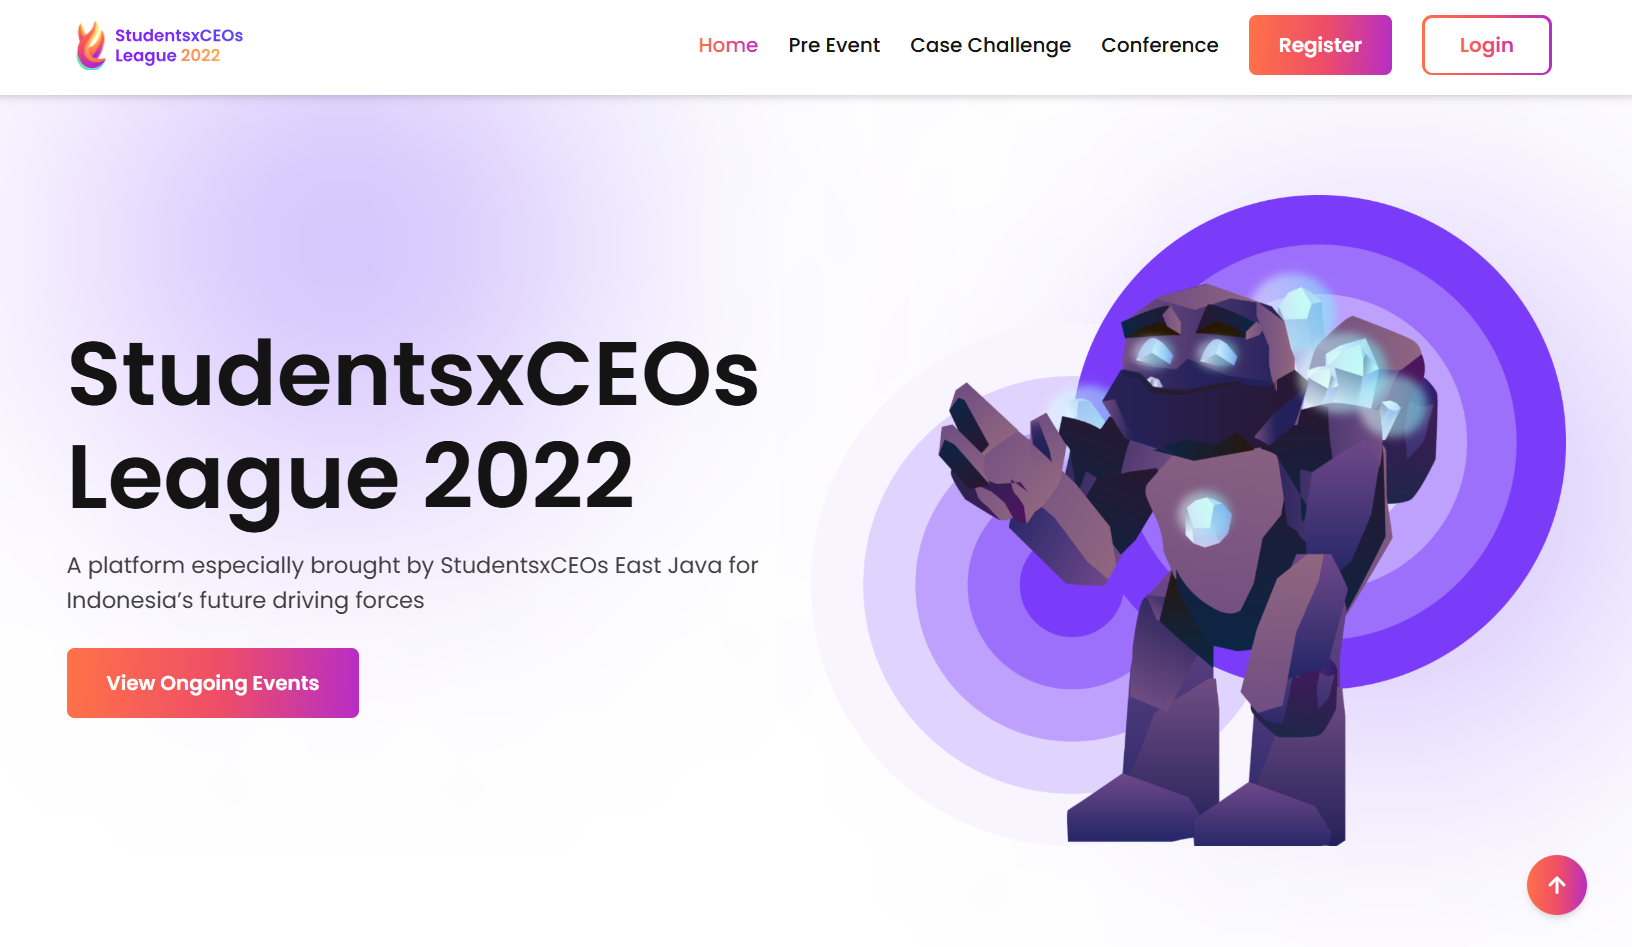Viewport: 1632px width, 947px height.
Task: Click the scroll-to-top arrow button
Action: tap(1556, 885)
